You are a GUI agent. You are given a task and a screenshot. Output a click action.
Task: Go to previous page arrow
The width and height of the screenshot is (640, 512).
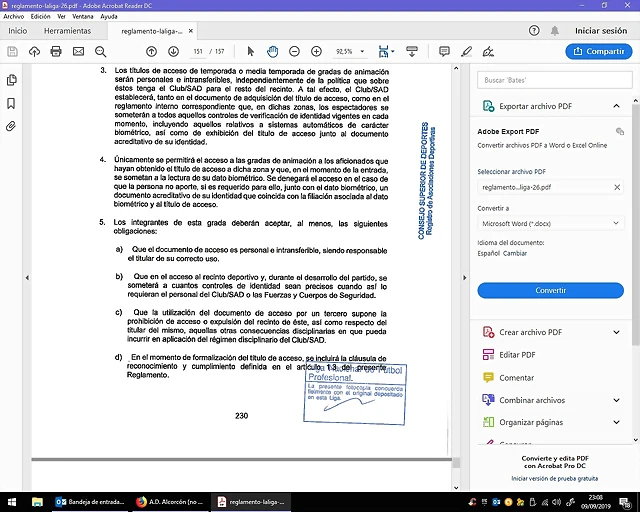click(x=151, y=51)
